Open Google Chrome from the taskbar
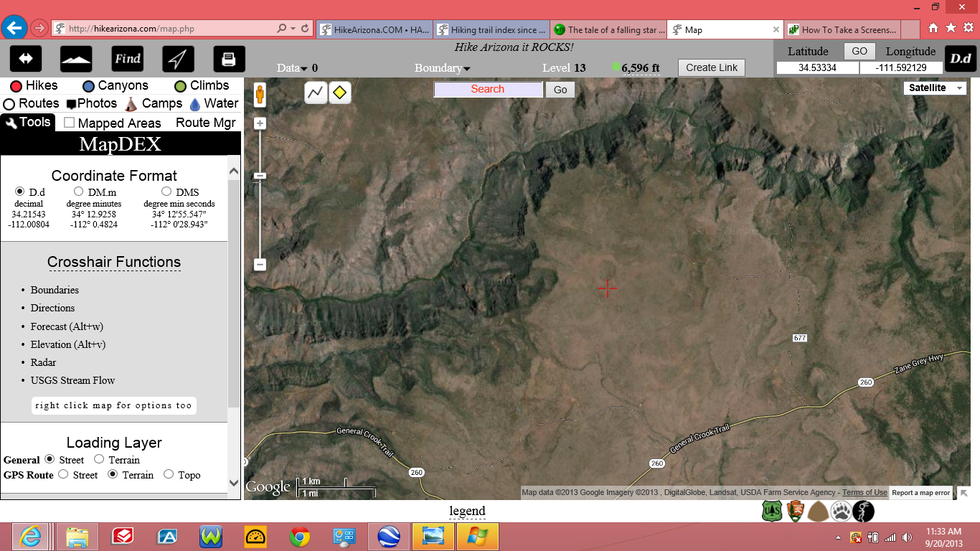 point(299,537)
